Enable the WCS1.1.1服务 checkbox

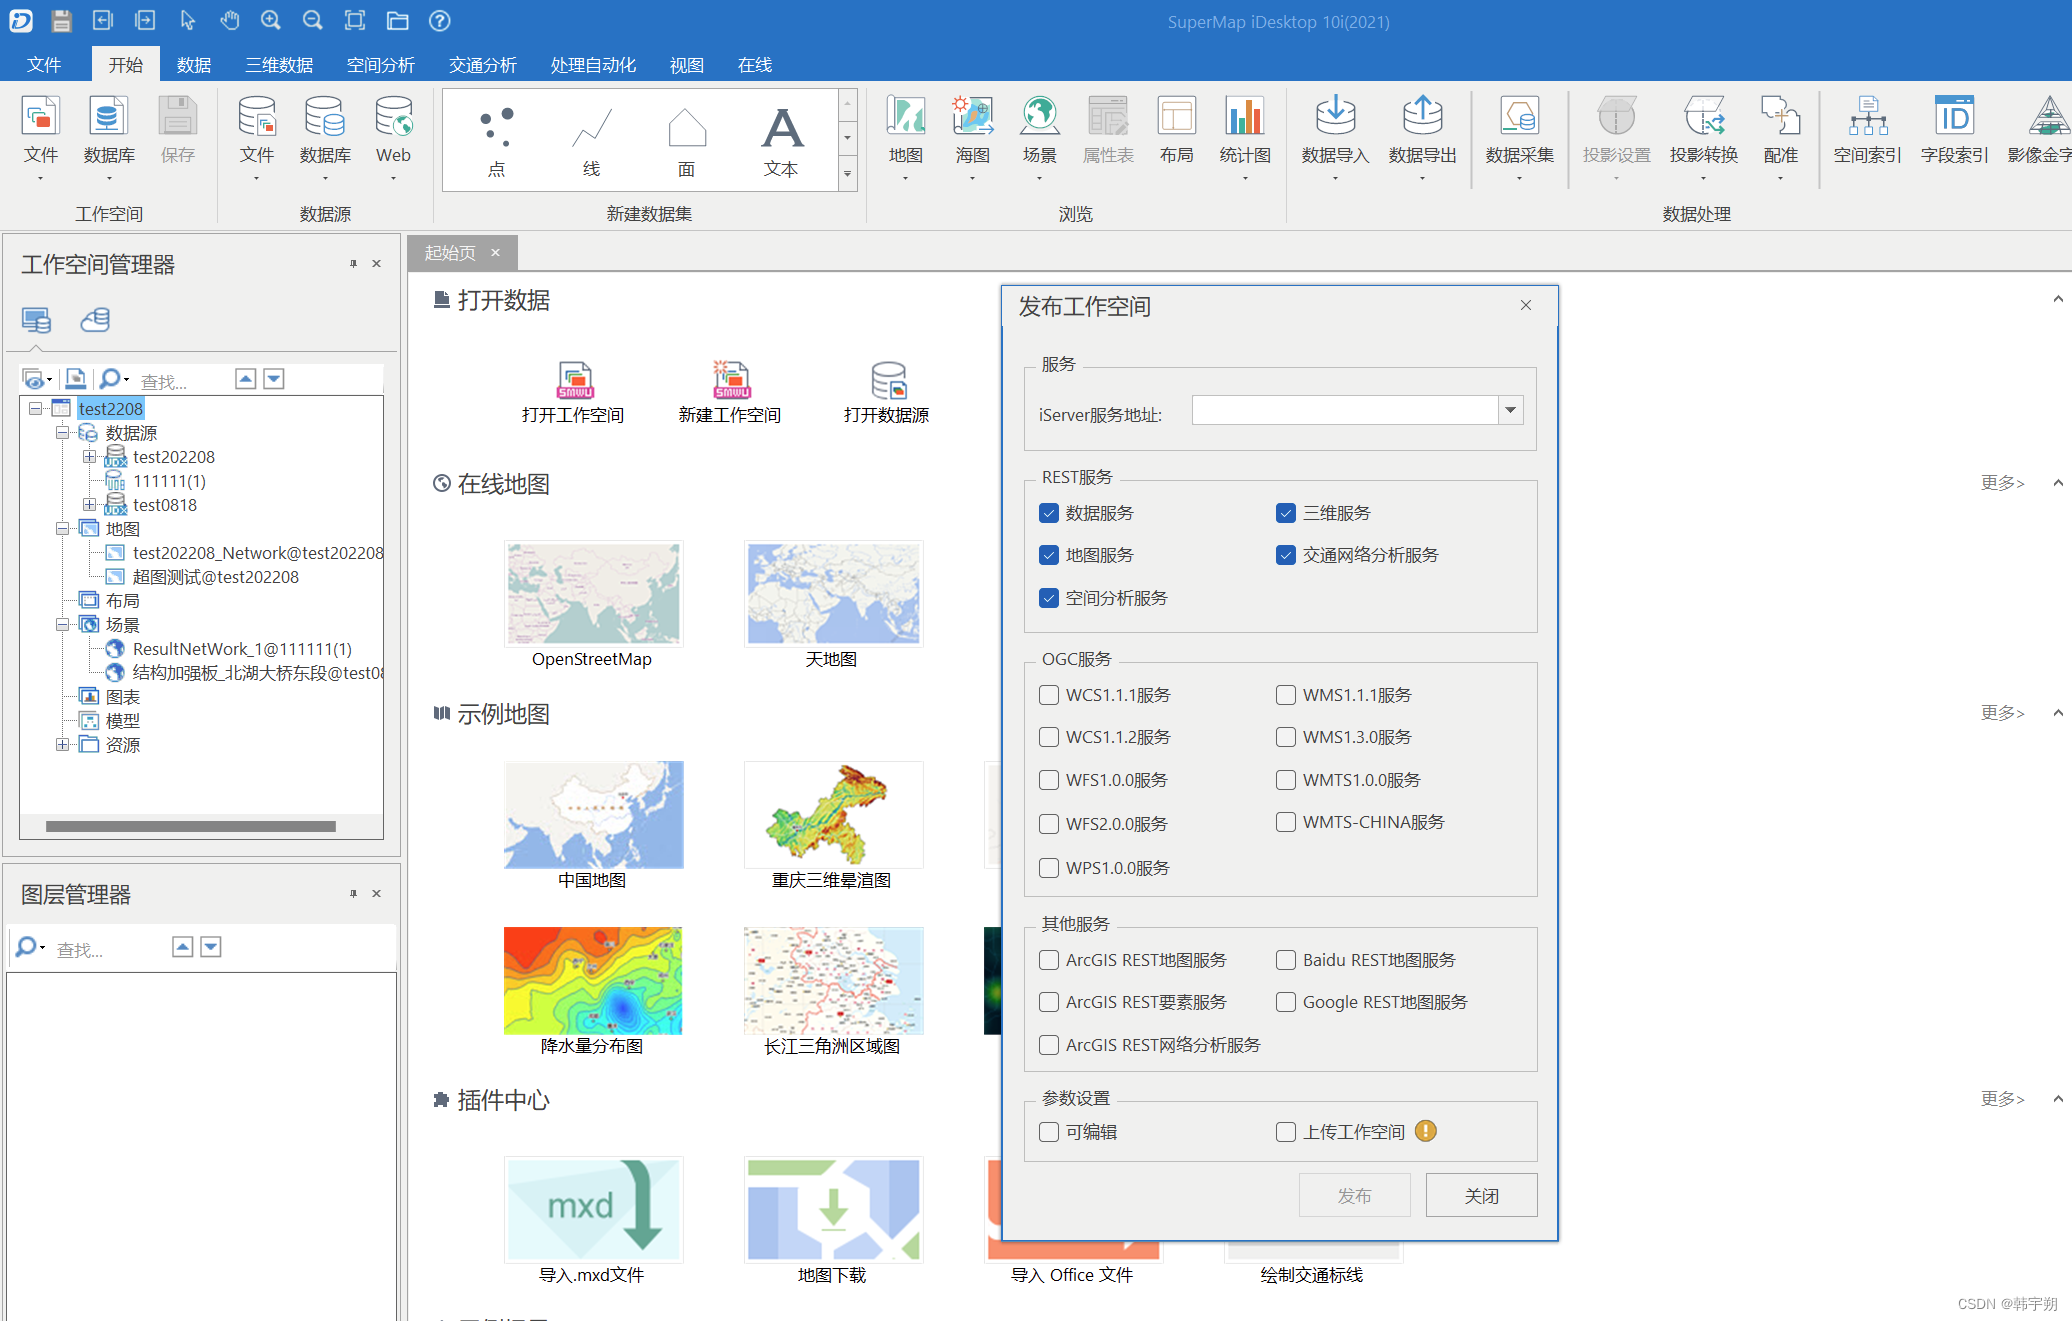pos(1049,695)
